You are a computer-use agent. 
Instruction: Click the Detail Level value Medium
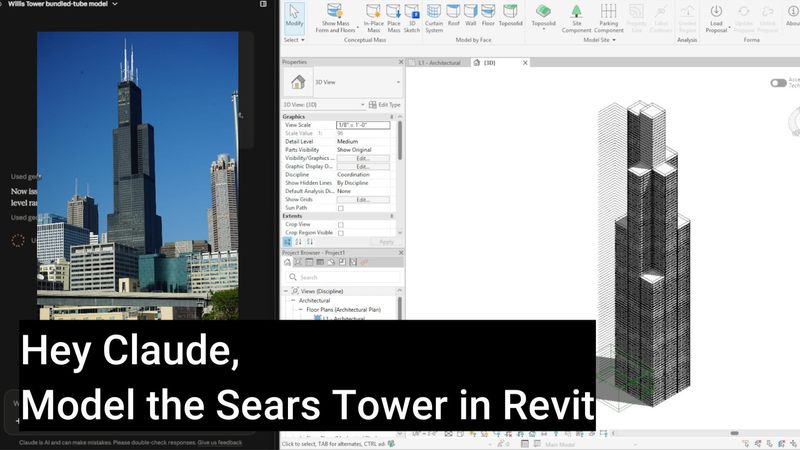[x=347, y=142]
